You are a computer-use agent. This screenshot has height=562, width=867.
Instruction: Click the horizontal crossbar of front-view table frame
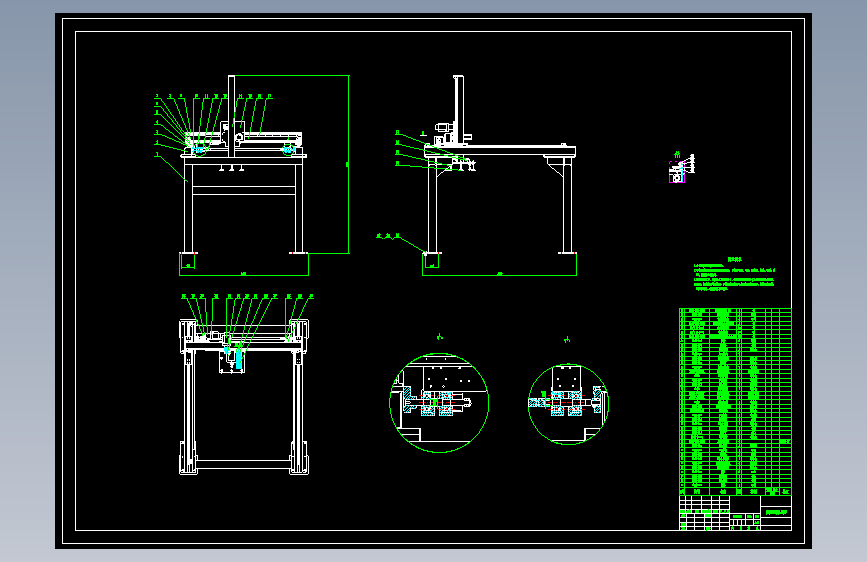pos(244,190)
